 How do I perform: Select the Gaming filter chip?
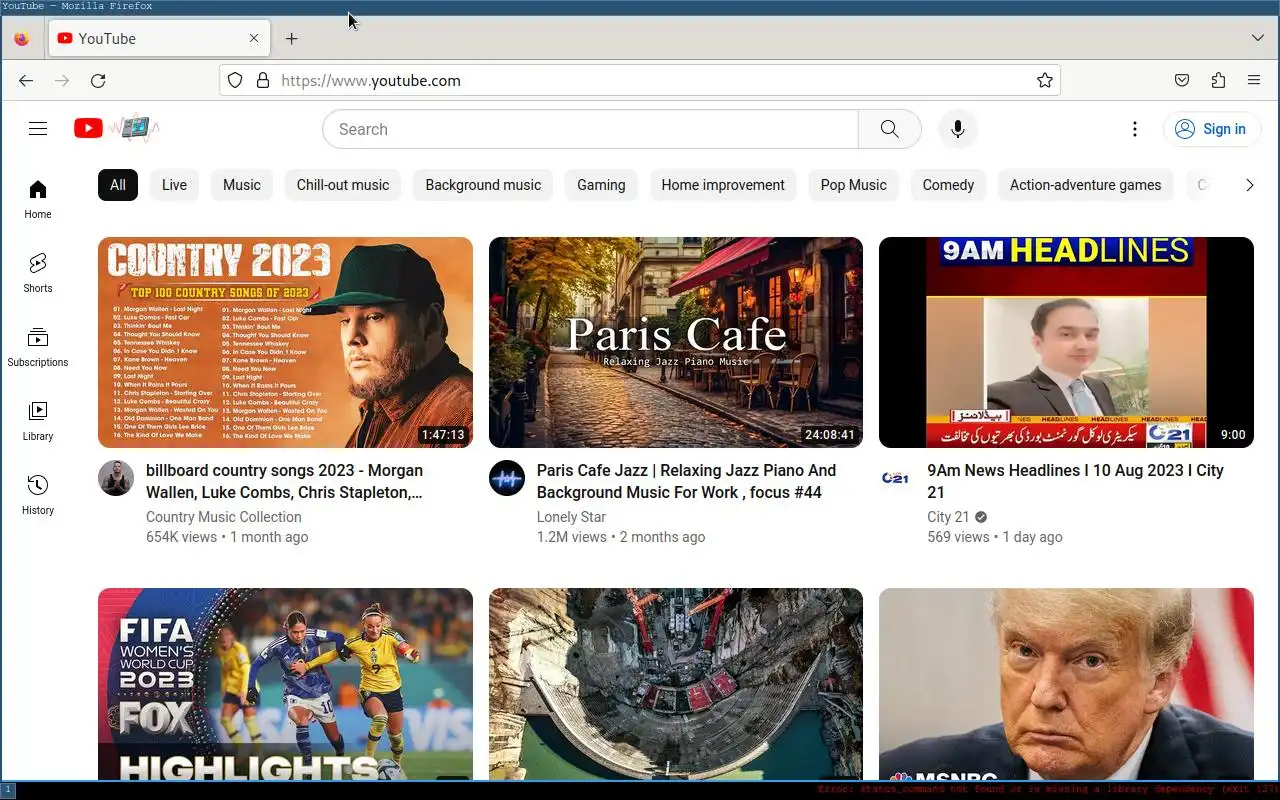[601, 185]
